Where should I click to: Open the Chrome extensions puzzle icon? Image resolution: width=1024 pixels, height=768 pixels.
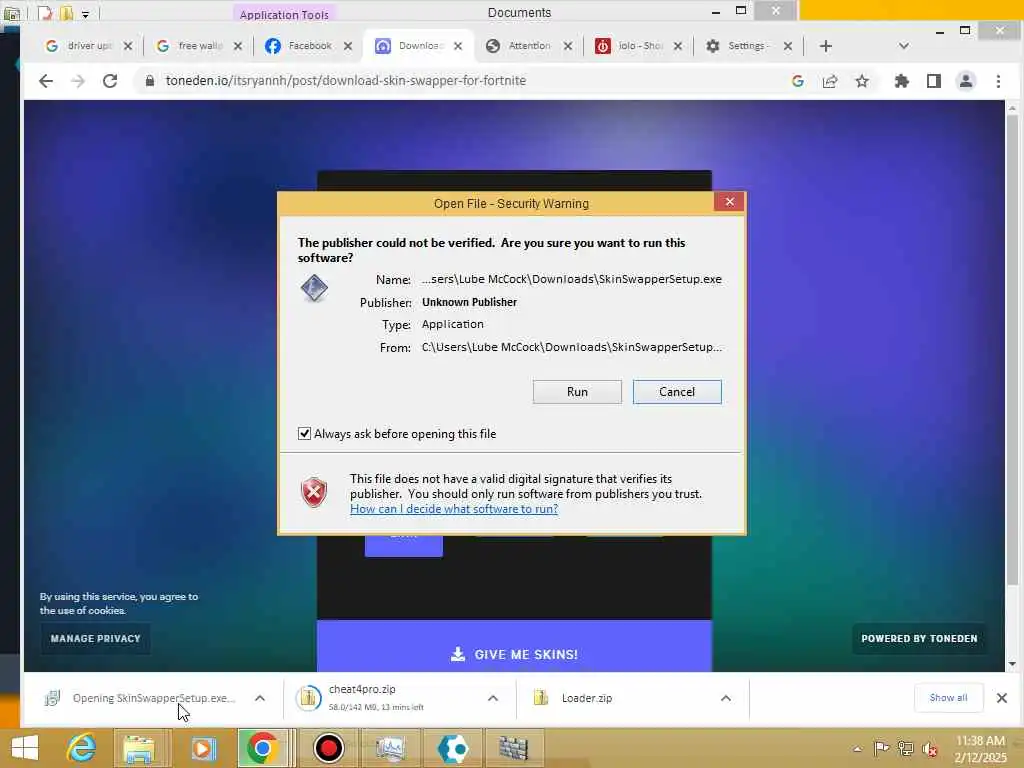[901, 81]
